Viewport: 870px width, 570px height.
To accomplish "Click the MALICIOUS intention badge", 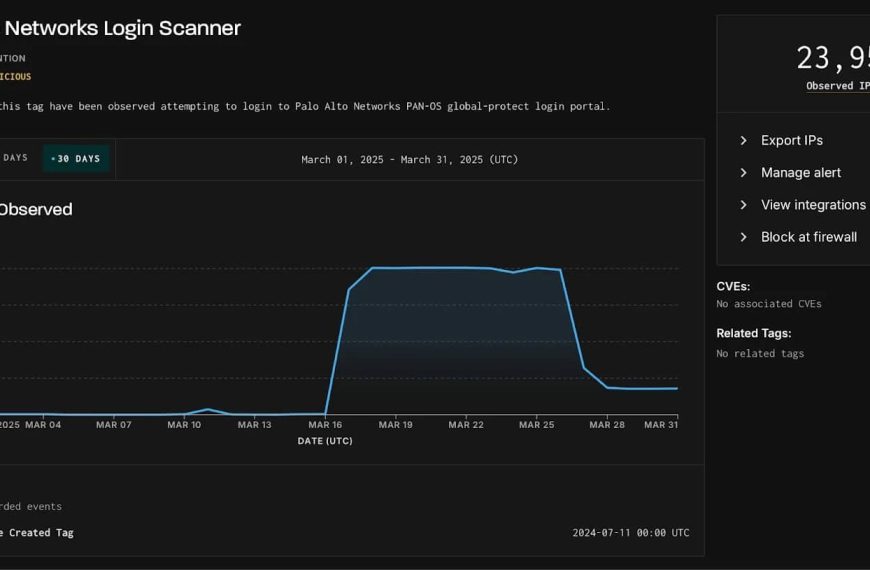I will [15, 77].
